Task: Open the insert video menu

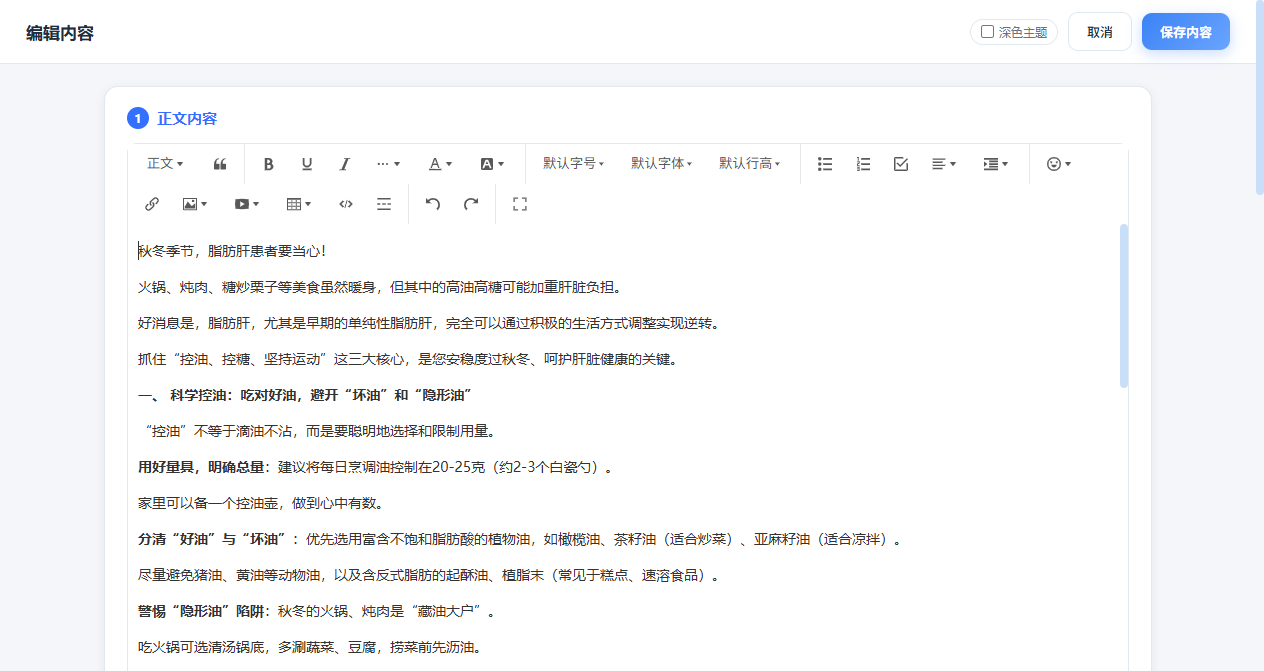Action: [247, 204]
